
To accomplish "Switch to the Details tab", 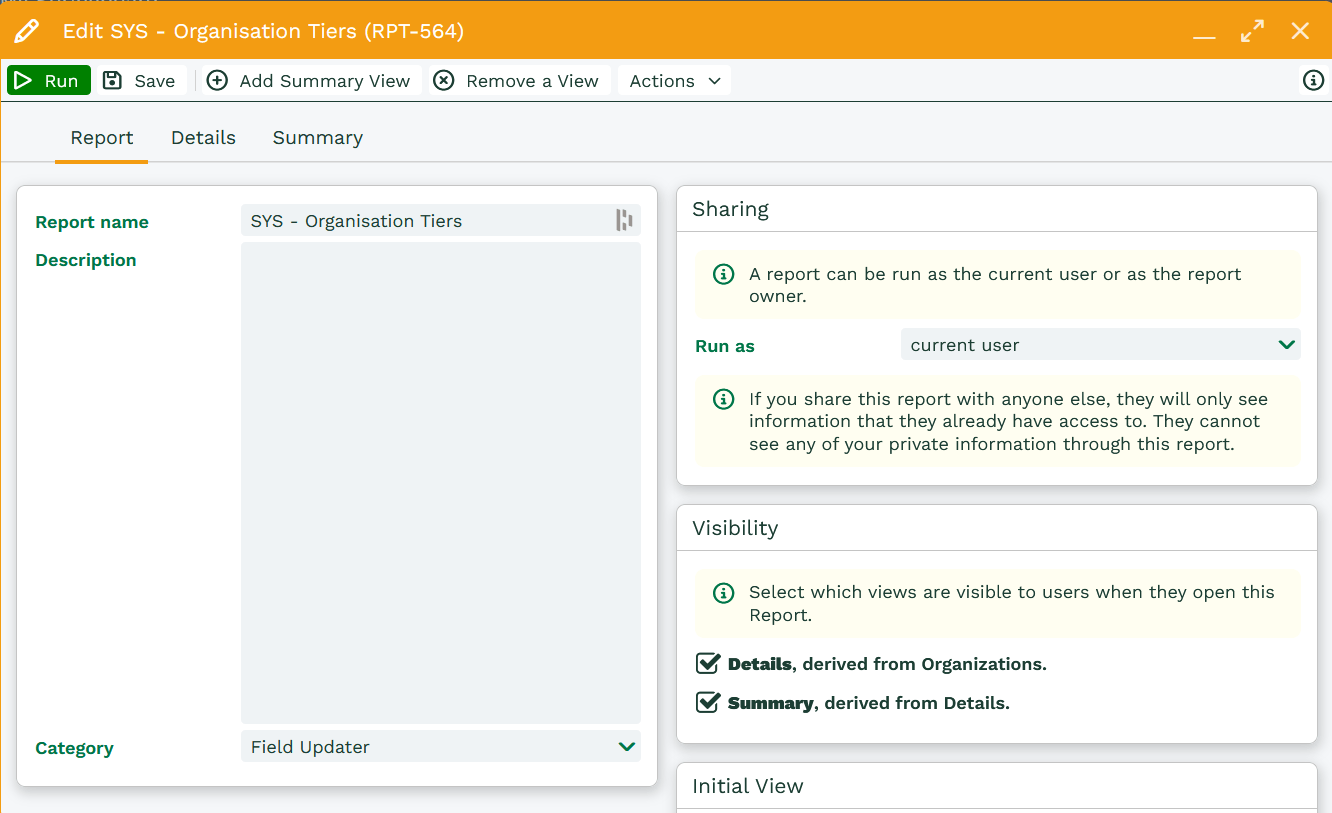I will 203,138.
